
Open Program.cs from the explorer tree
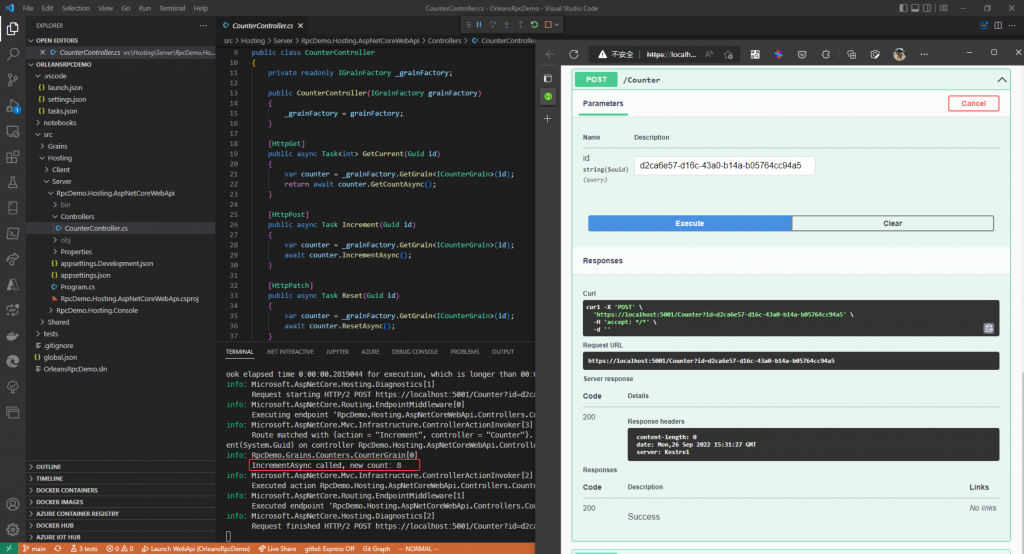77,286
